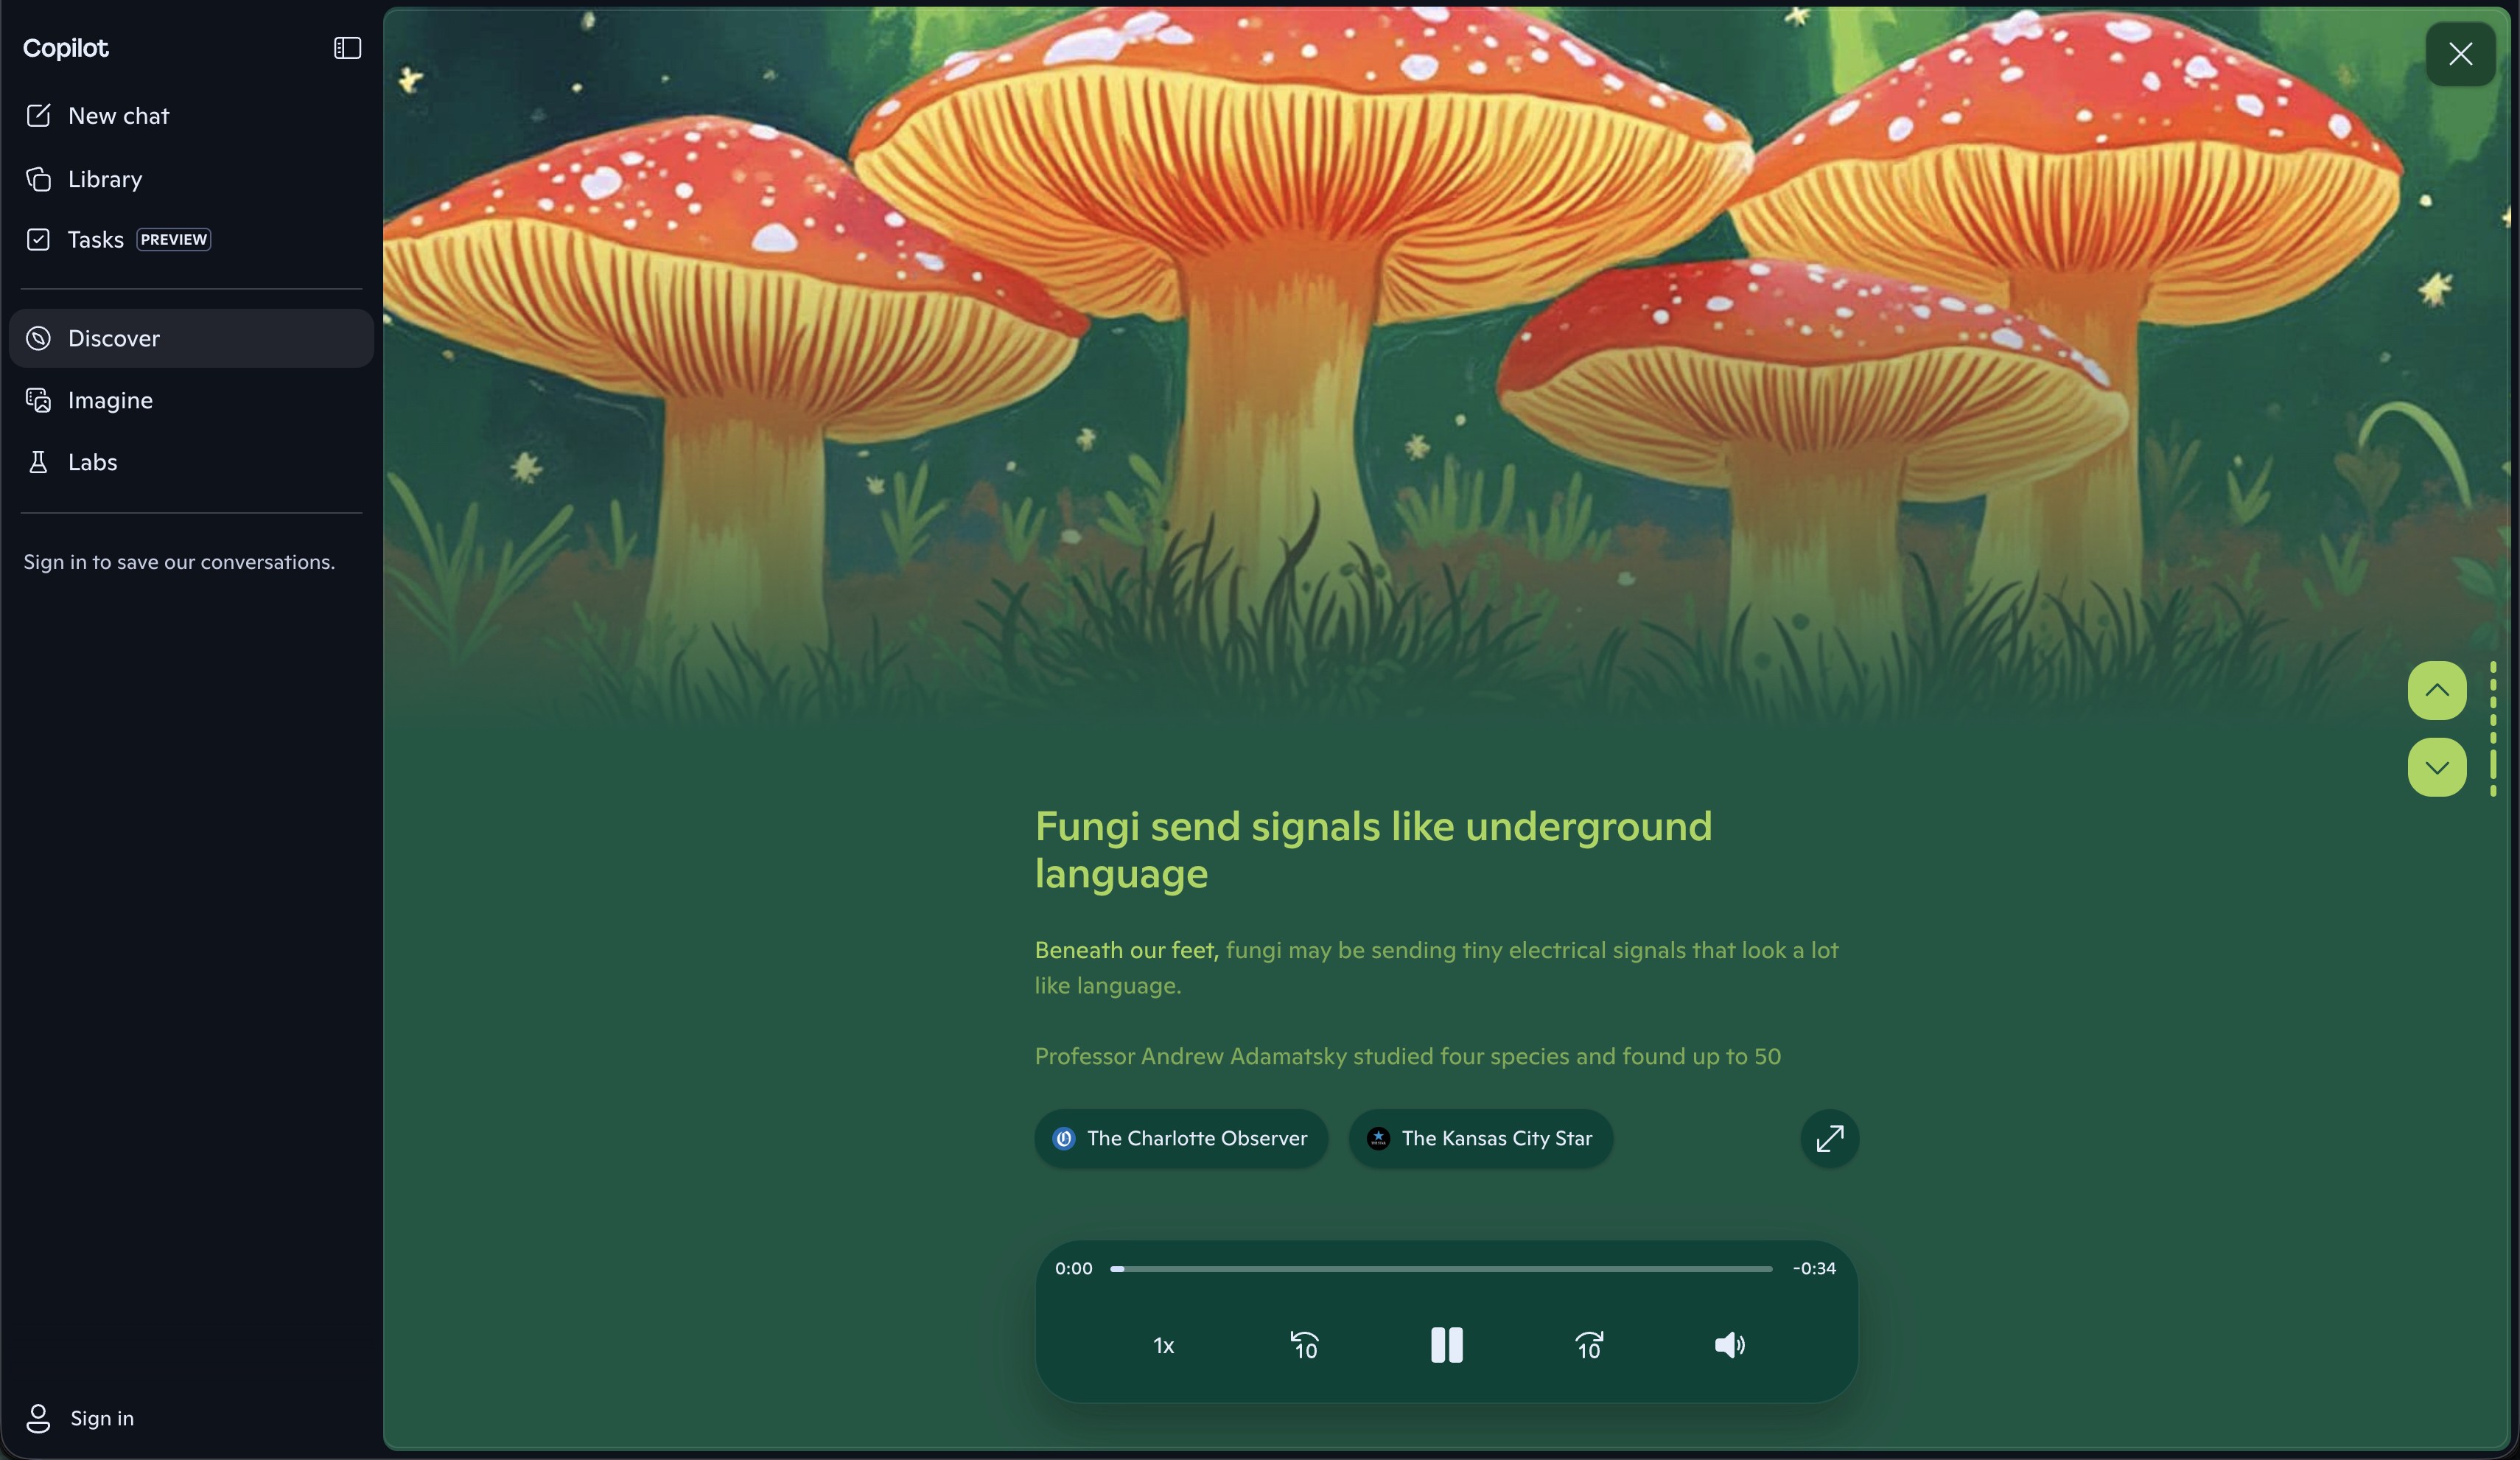
Task: Change 1x playback speed
Action: [1163, 1346]
